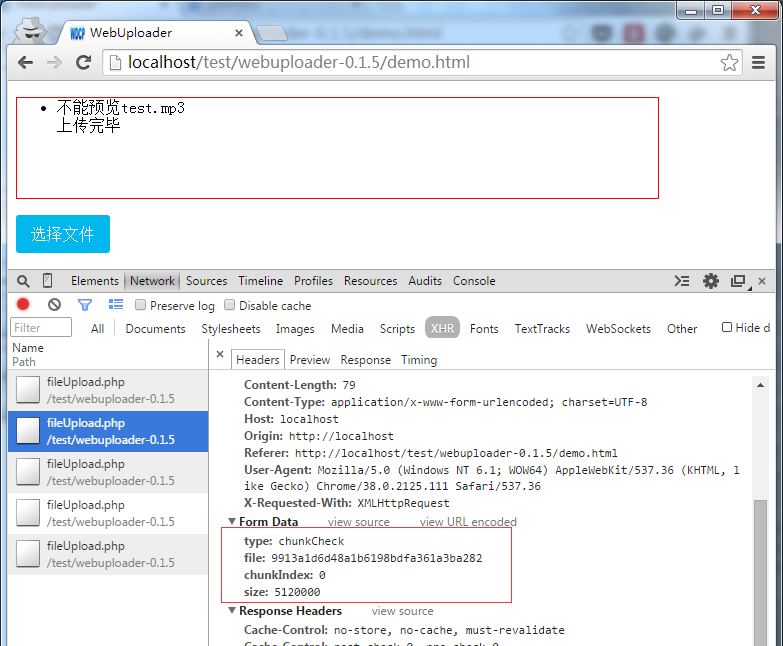Open the Audits panel
783x646 pixels.
pyautogui.click(x=425, y=281)
